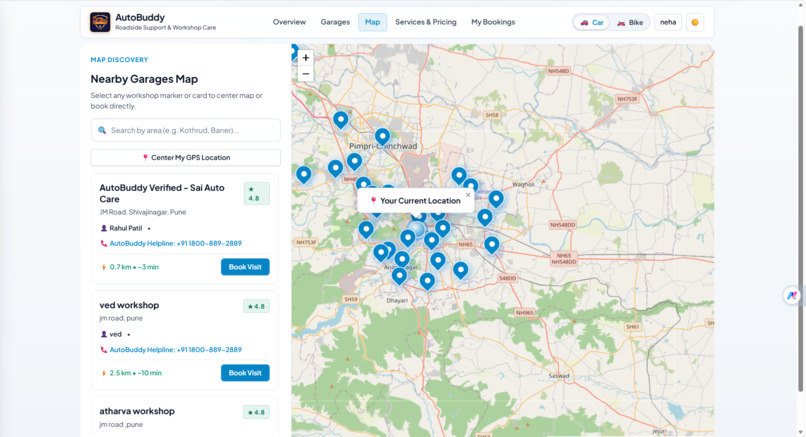The image size is (806, 437).
Task: Select the ved workshop card title
Action: pos(129,305)
